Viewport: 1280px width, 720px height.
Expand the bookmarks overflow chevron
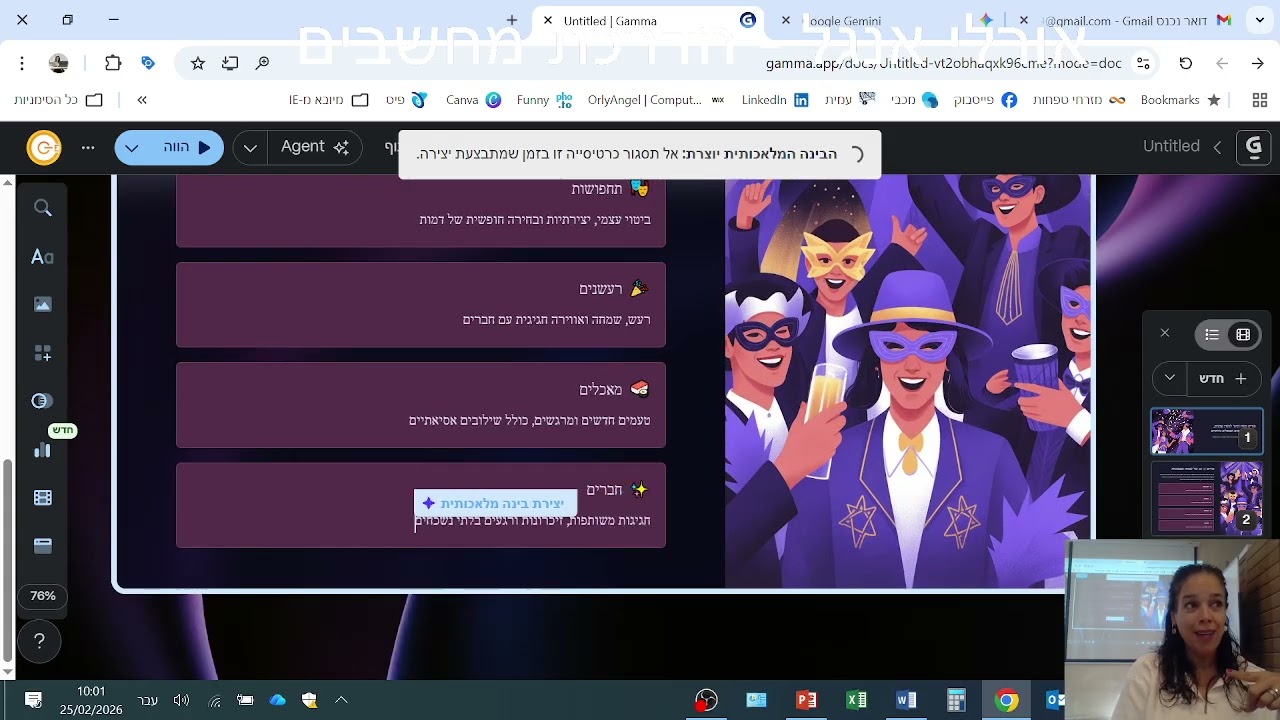point(142,100)
